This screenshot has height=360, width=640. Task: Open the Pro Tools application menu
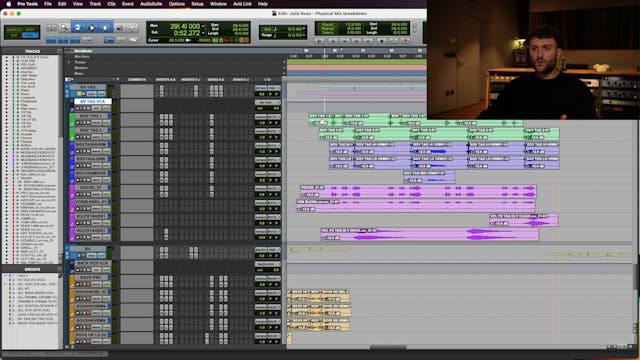click(27, 4)
